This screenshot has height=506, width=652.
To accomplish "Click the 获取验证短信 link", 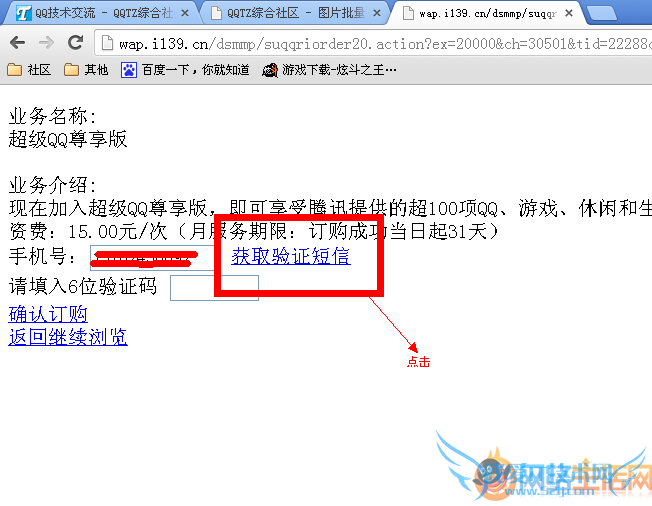I will pyautogui.click(x=291, y=256).
